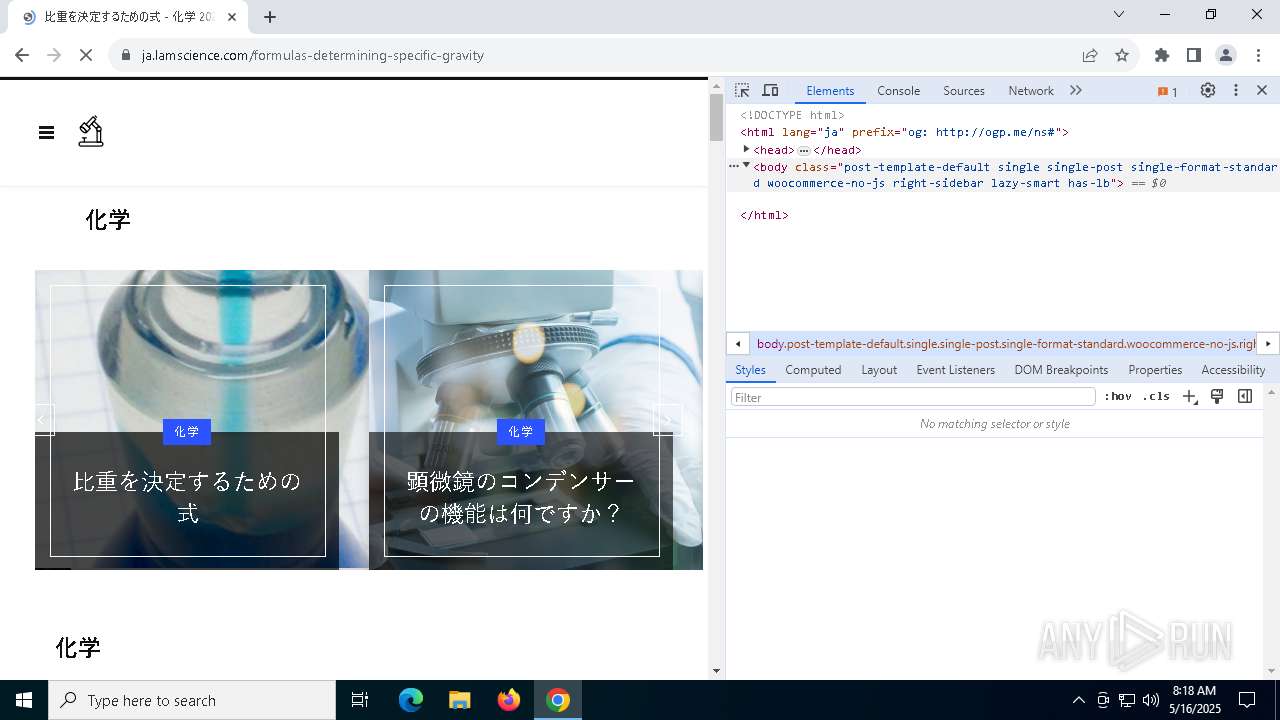Open the Properties tab
The image size is (1280, 720).
tap(1155, 369)
